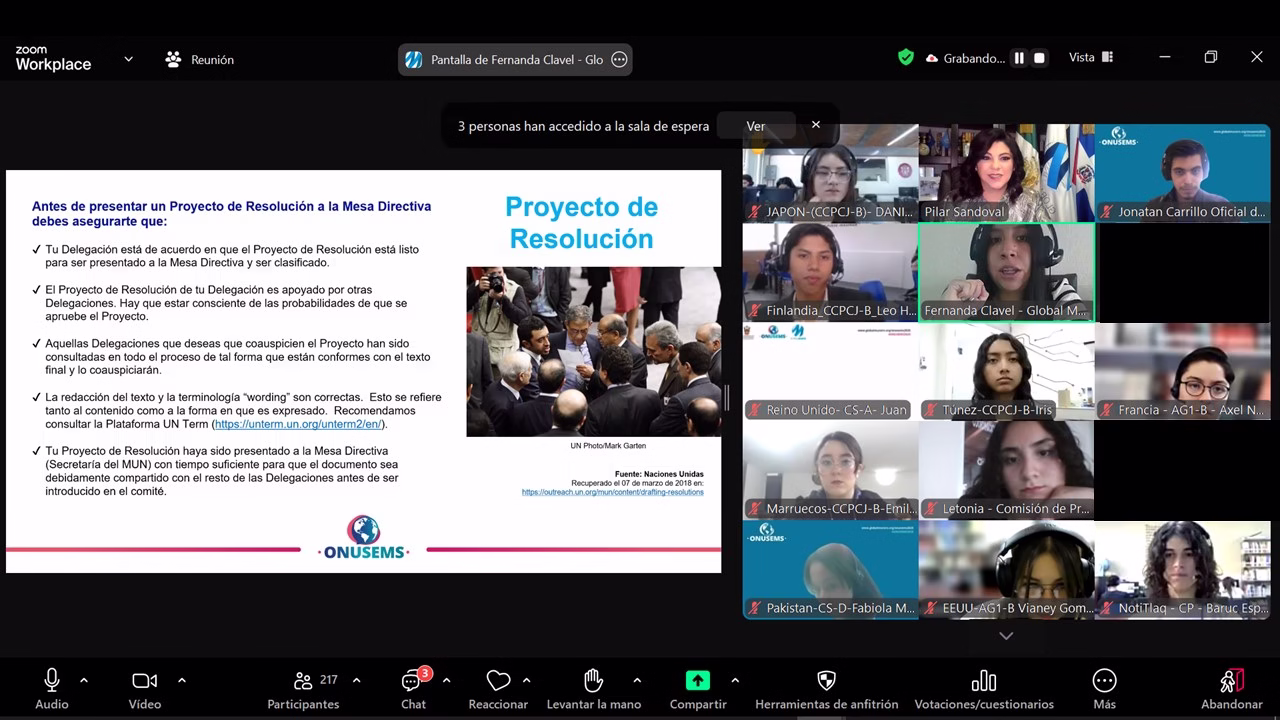Click the Reaccionar heart icon
Viewport: 1280px width, 720px height.
click(498, 682)
